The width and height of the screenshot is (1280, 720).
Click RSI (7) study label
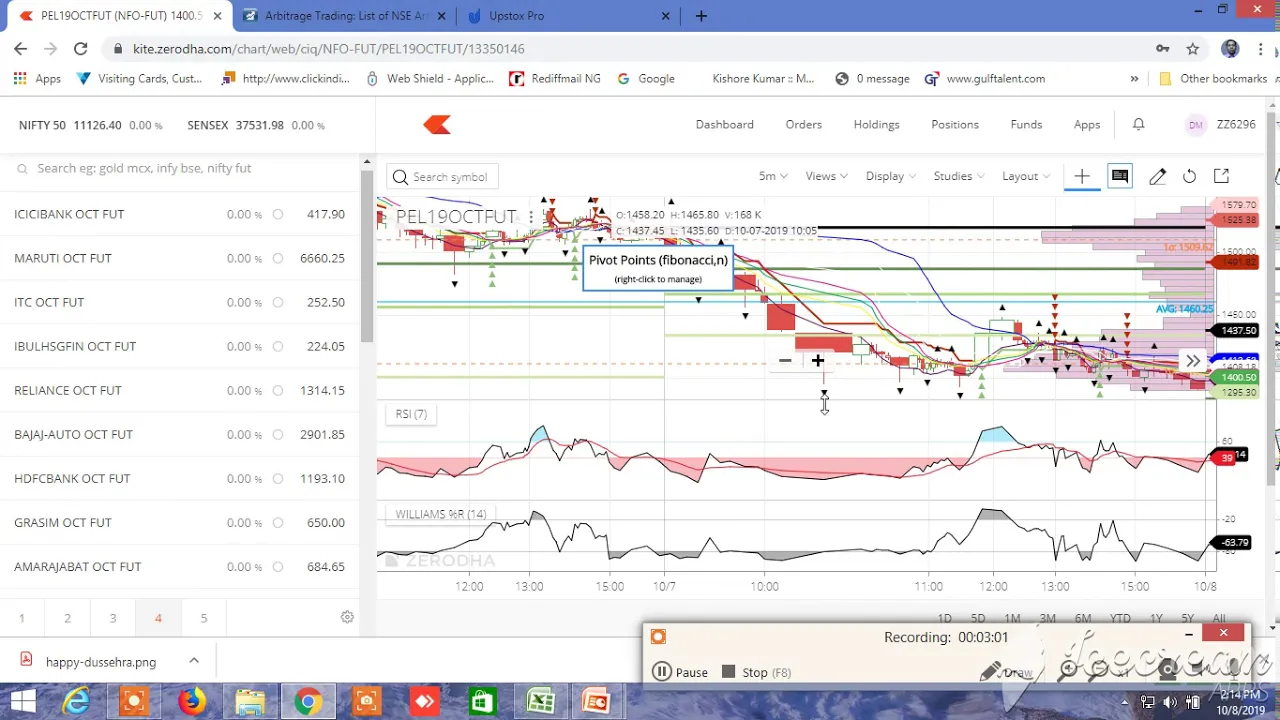(411, 414)
